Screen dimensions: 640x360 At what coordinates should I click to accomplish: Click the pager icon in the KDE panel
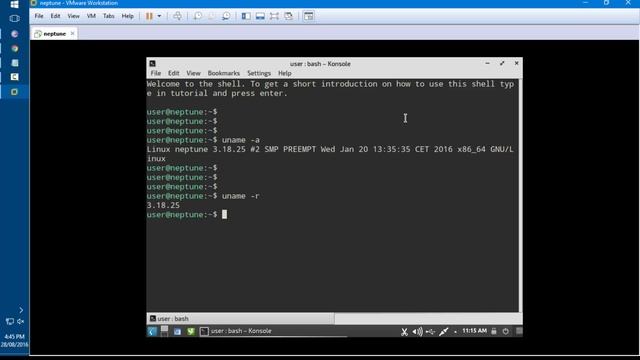click(x=164, y=331)
